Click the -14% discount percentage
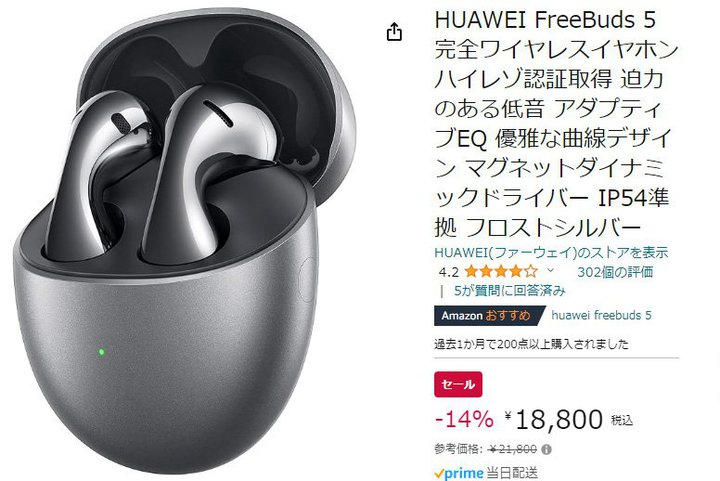 tap(464, 419)
